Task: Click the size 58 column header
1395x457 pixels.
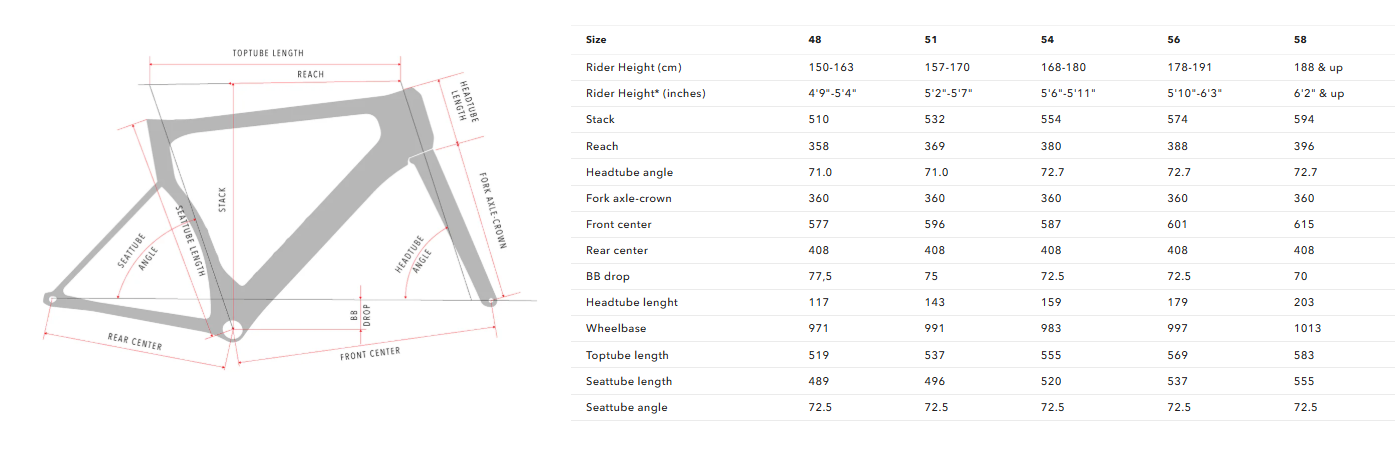Action: (x=1300, y=40)
